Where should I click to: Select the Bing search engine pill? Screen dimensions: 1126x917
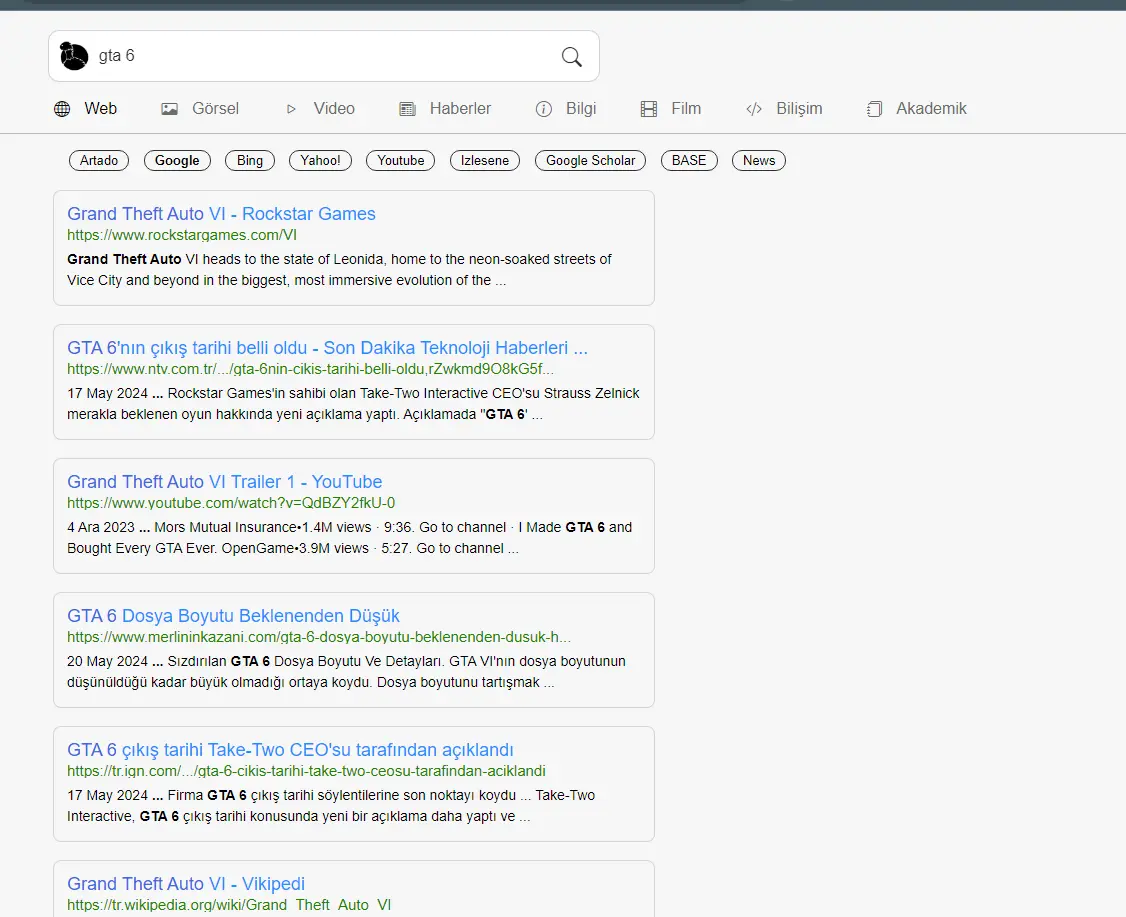[x=250, y=160]
